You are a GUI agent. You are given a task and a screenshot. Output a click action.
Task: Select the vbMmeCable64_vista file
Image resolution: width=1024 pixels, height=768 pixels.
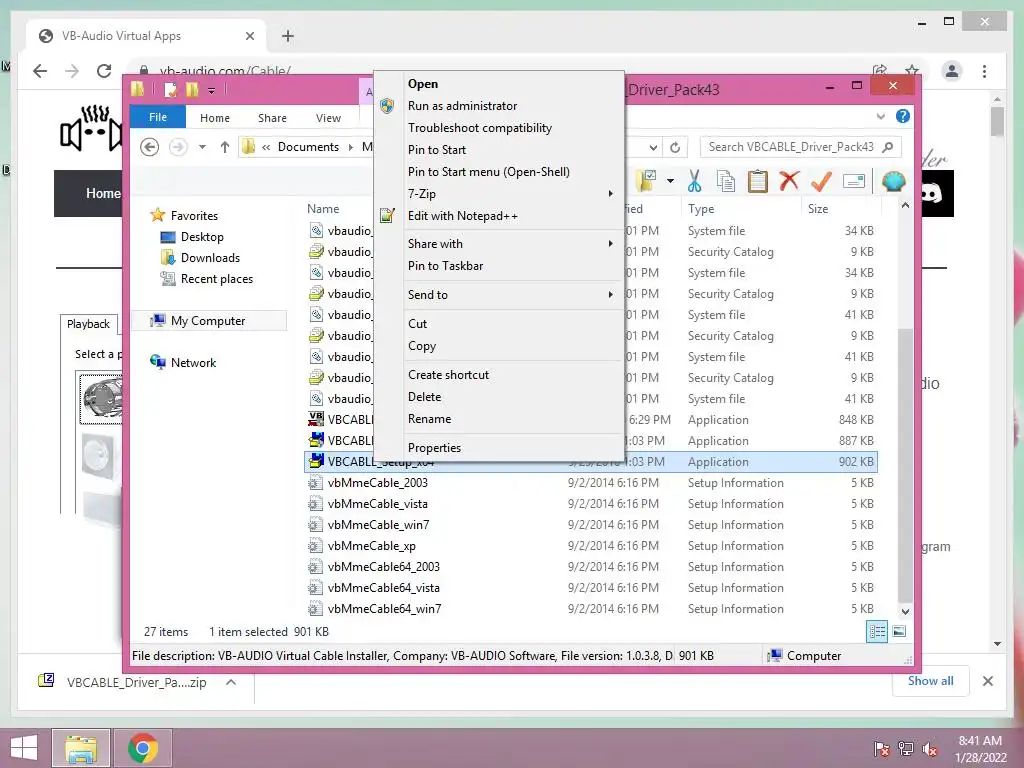tap(591, 588)
